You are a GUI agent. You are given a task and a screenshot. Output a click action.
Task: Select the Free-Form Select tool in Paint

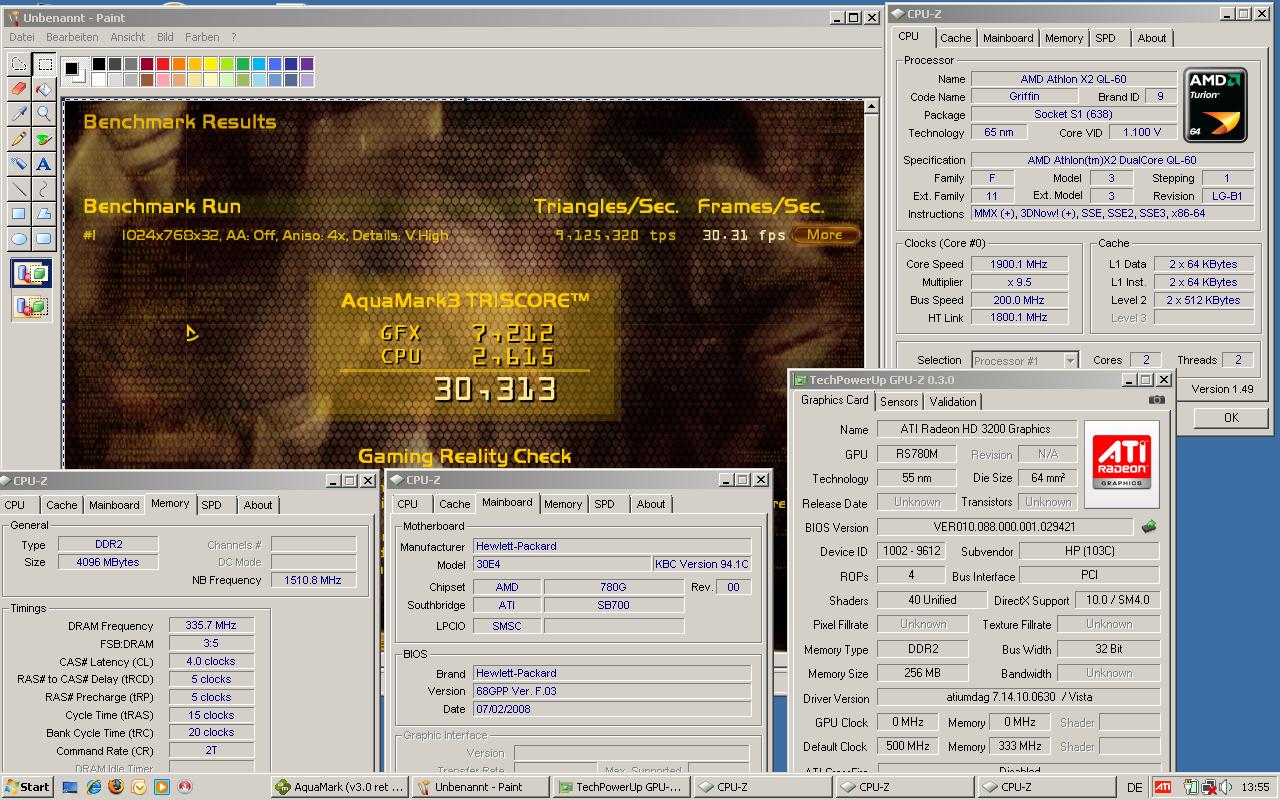19,64
